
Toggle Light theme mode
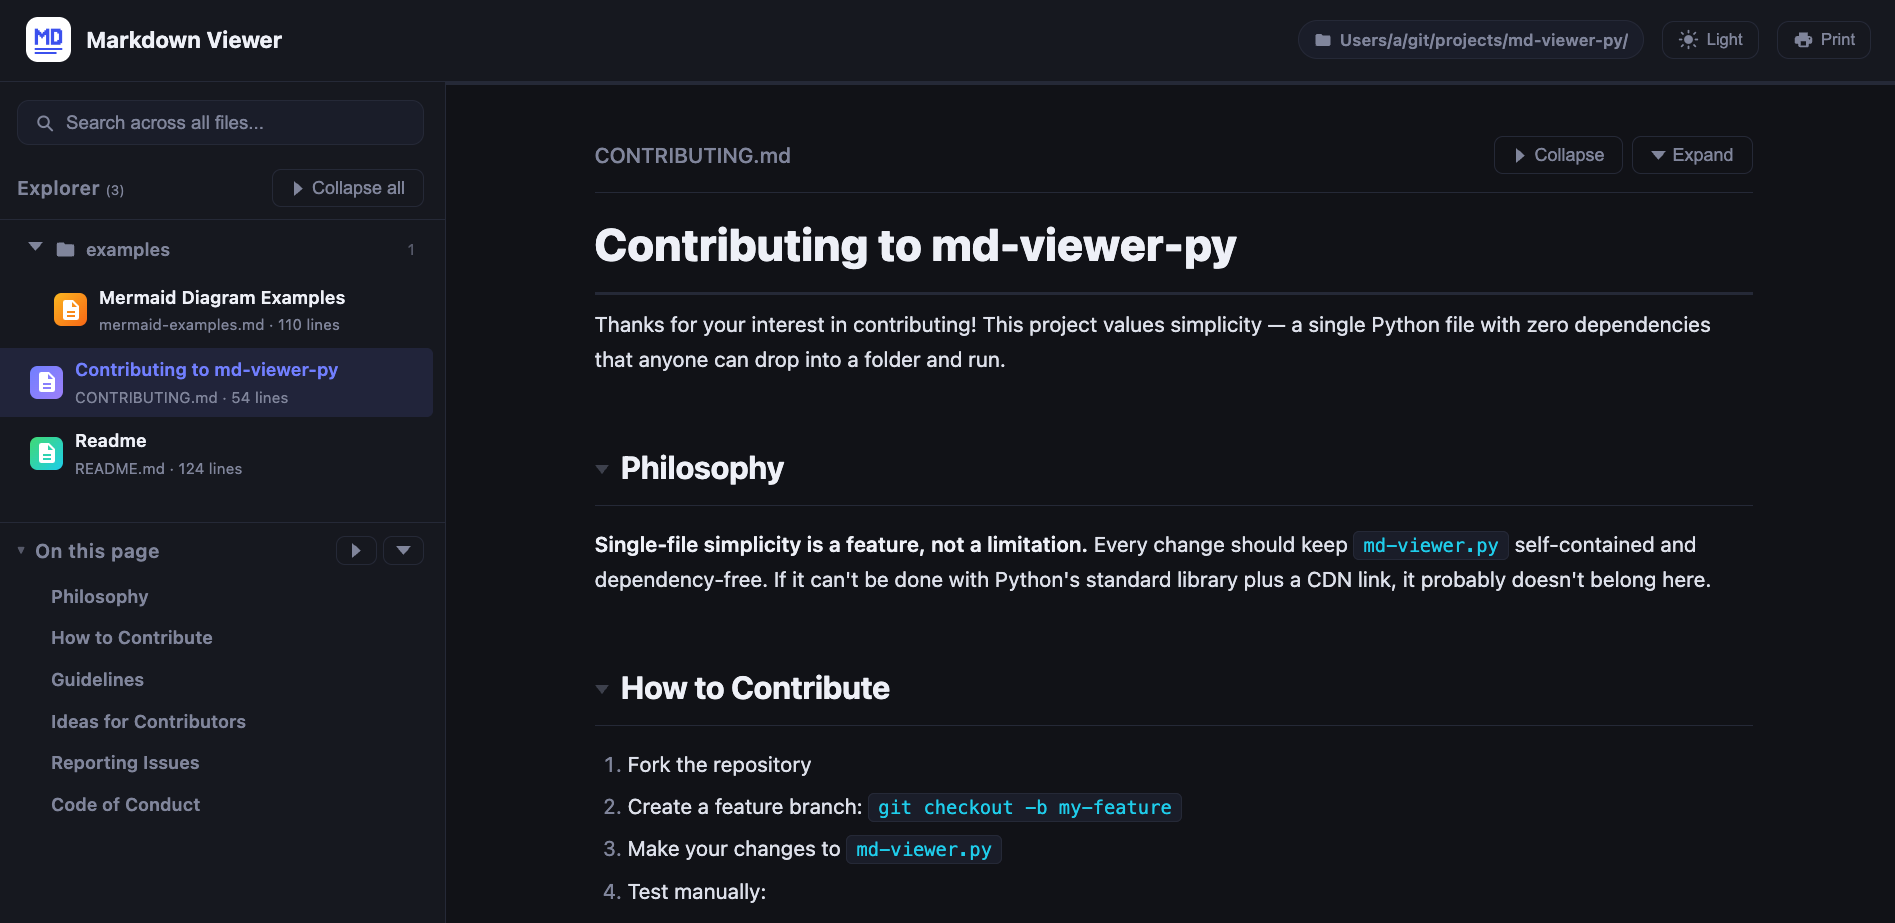click(x=1710, y=39)
